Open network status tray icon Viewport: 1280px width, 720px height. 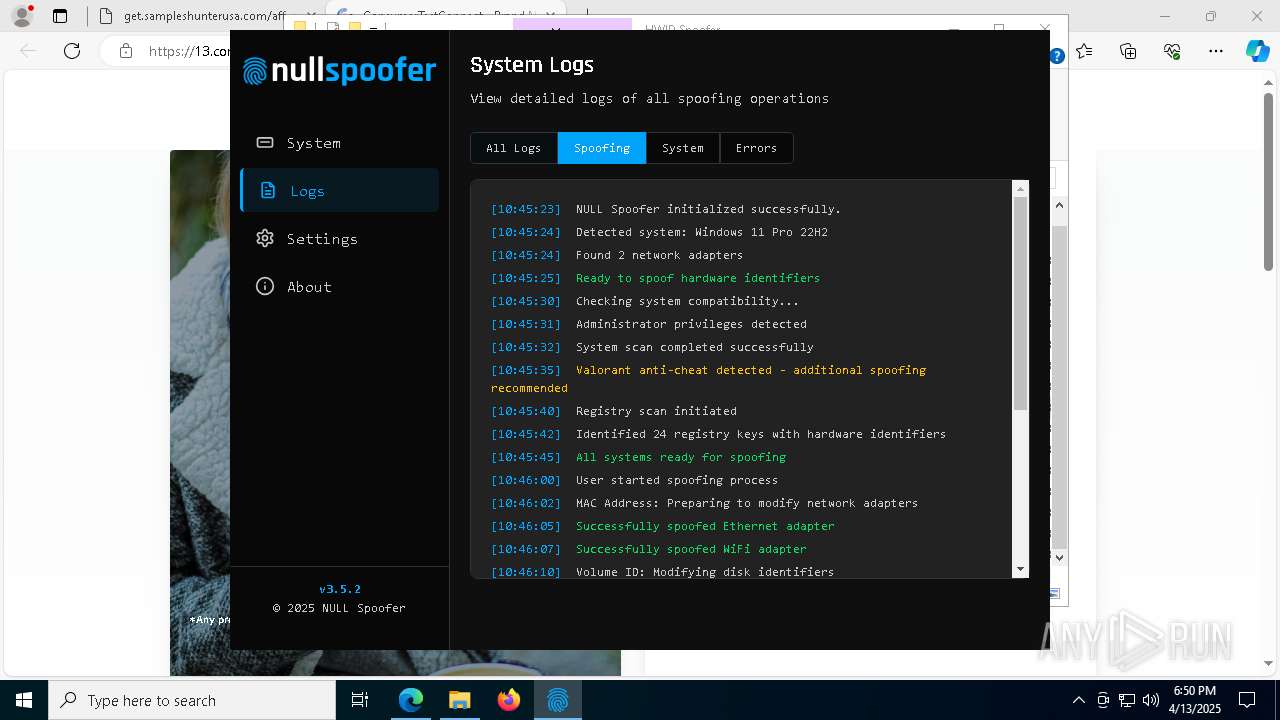1127,700
